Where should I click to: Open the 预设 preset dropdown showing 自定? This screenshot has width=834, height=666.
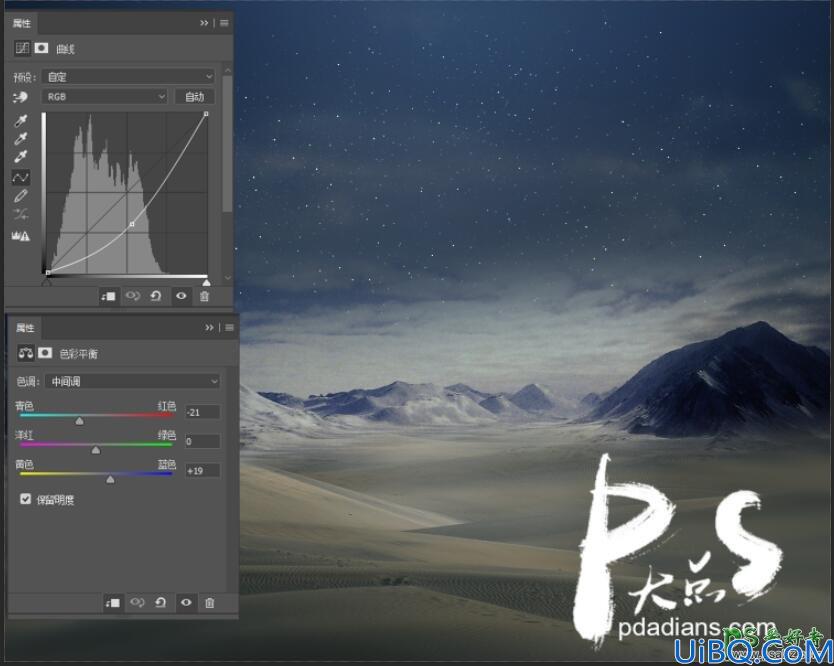pos(129,77)
